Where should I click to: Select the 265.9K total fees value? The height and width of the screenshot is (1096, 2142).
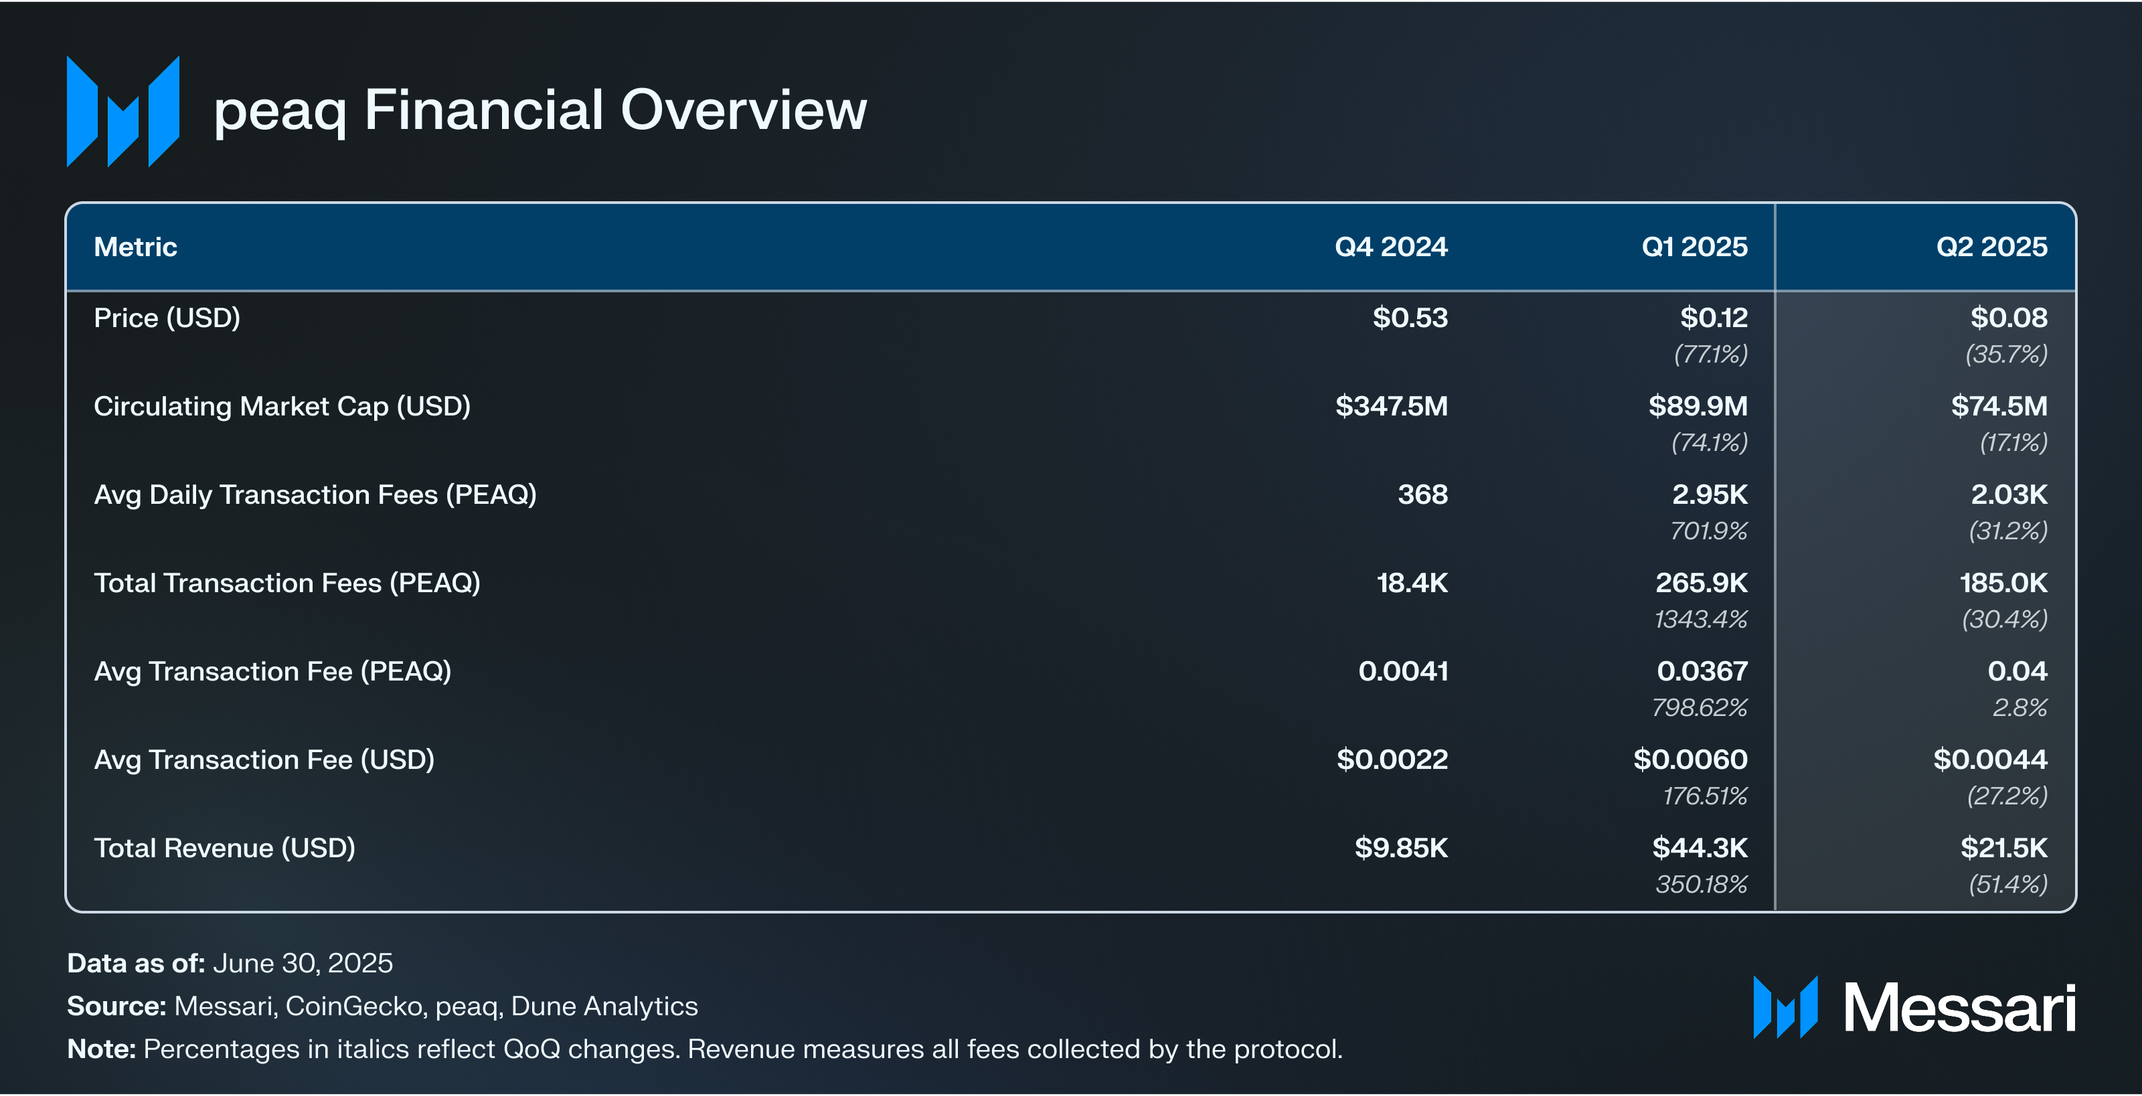[x=1700, y=583]
